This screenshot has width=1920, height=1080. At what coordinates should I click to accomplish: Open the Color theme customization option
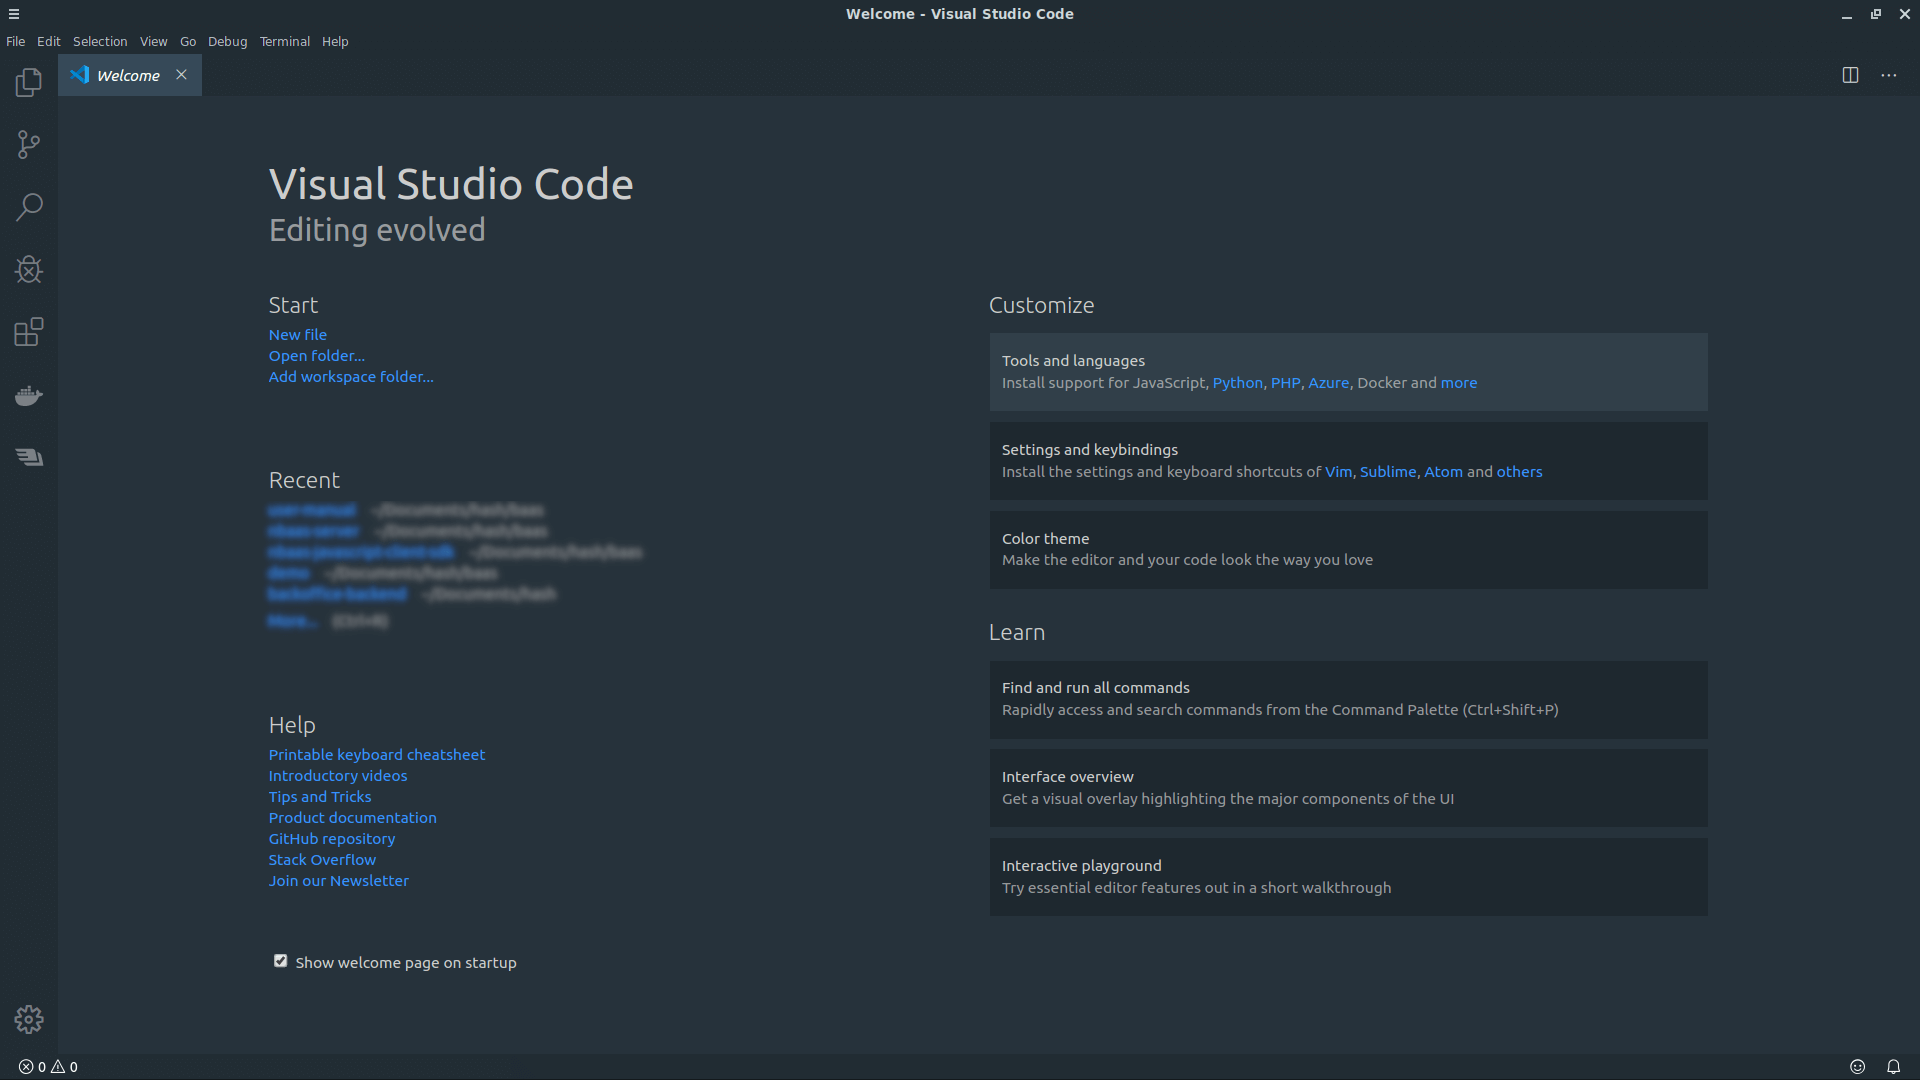pos(1348,549)
